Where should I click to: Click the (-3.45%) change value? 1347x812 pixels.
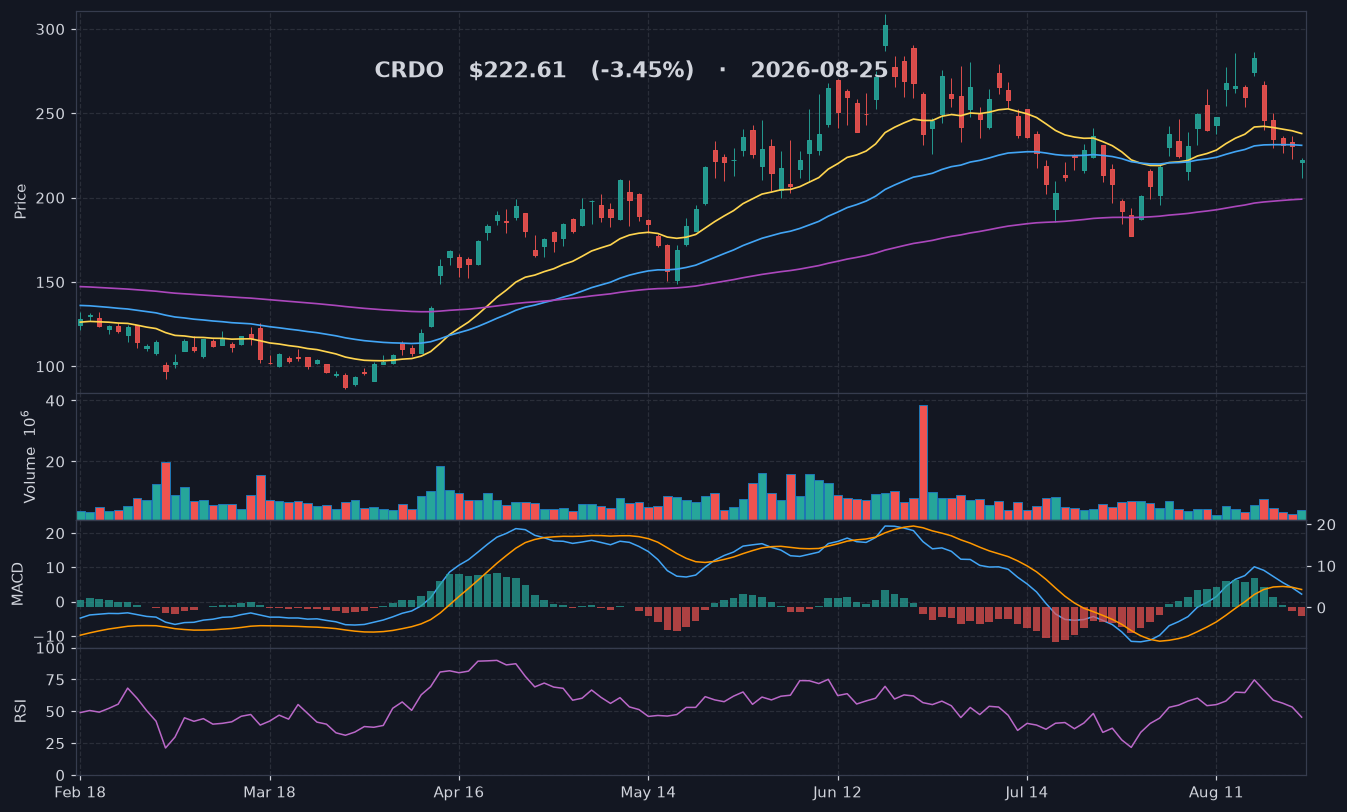(x=642, y=71)
